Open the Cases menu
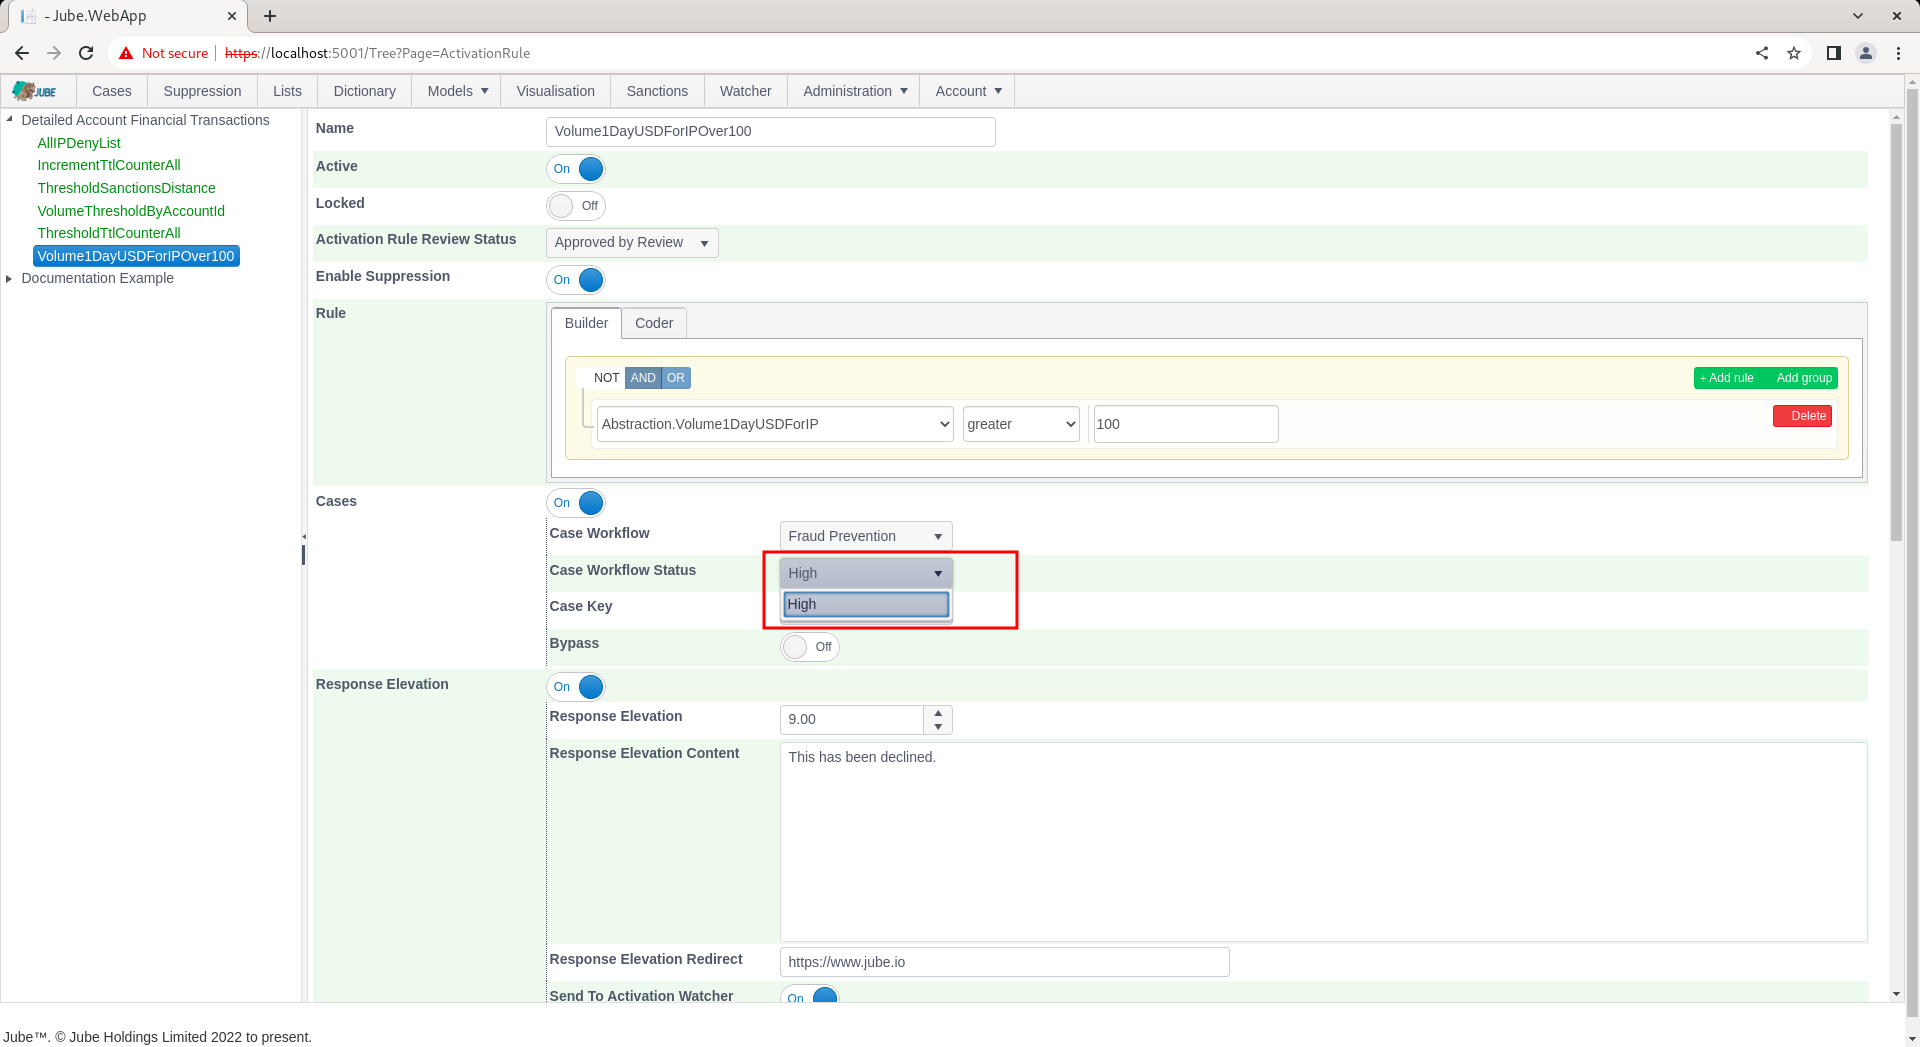The image size is (1920, 1047). click(x=112, y=91)
